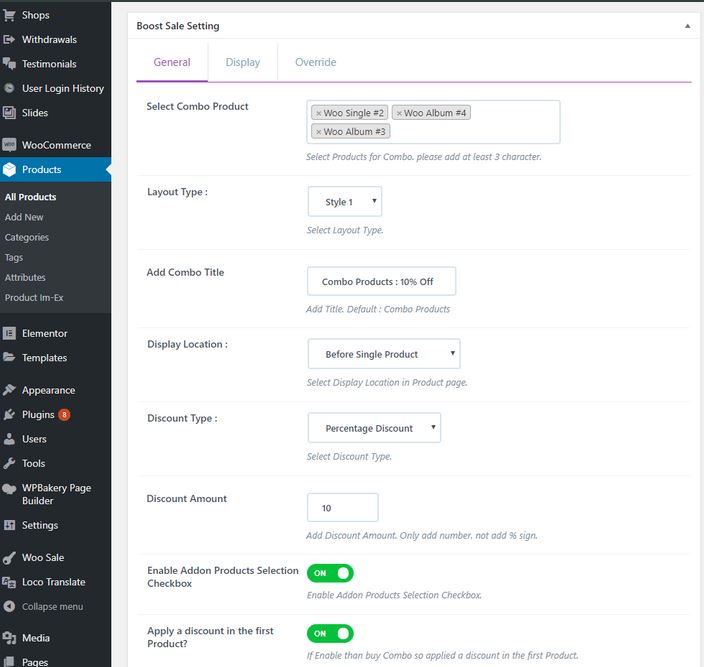Image resolution: width=704 pixels, height=667 pixels.
Task: Click the Add Combo Title field
Action: [x=381, y=281]
